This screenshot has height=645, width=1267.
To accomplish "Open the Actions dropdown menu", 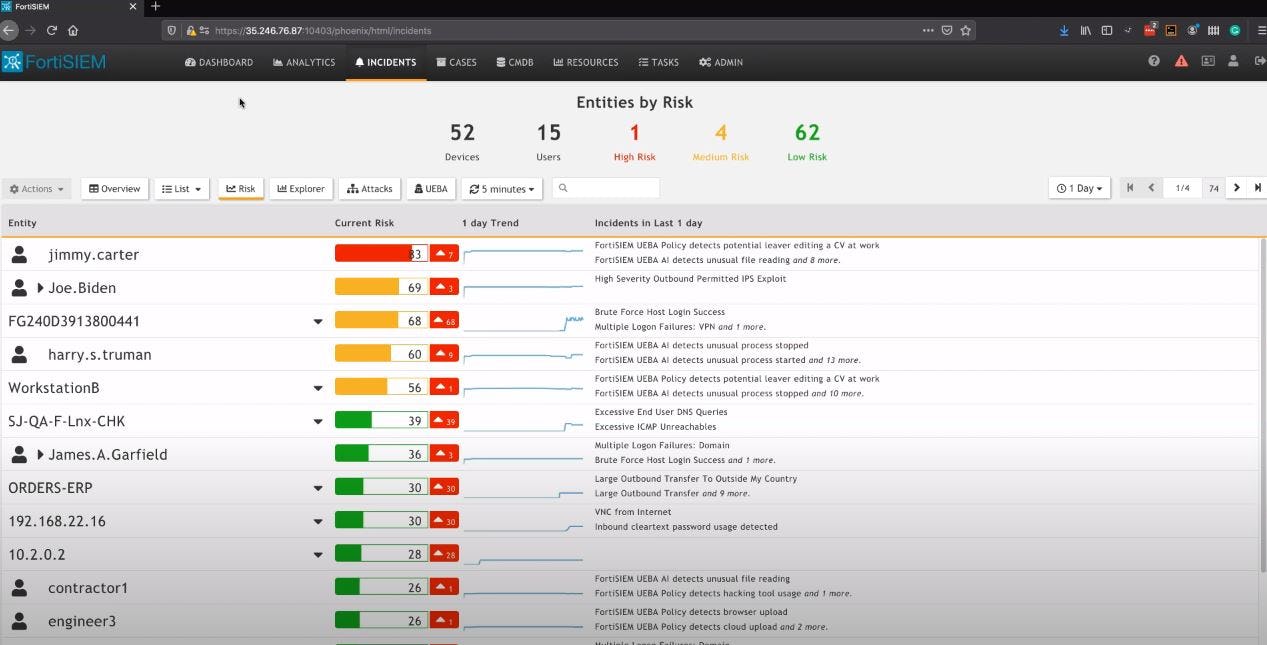I will (x=36, y=188).
